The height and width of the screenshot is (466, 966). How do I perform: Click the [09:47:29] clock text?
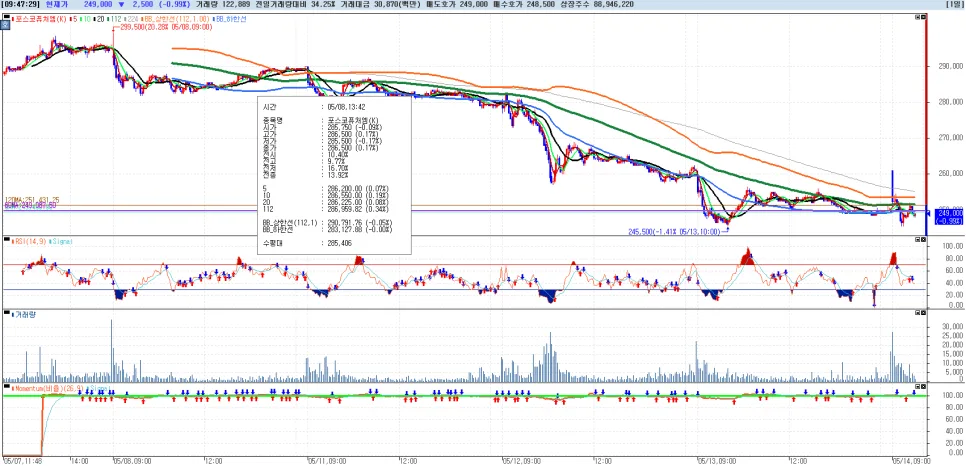click(x=22, y=4)
